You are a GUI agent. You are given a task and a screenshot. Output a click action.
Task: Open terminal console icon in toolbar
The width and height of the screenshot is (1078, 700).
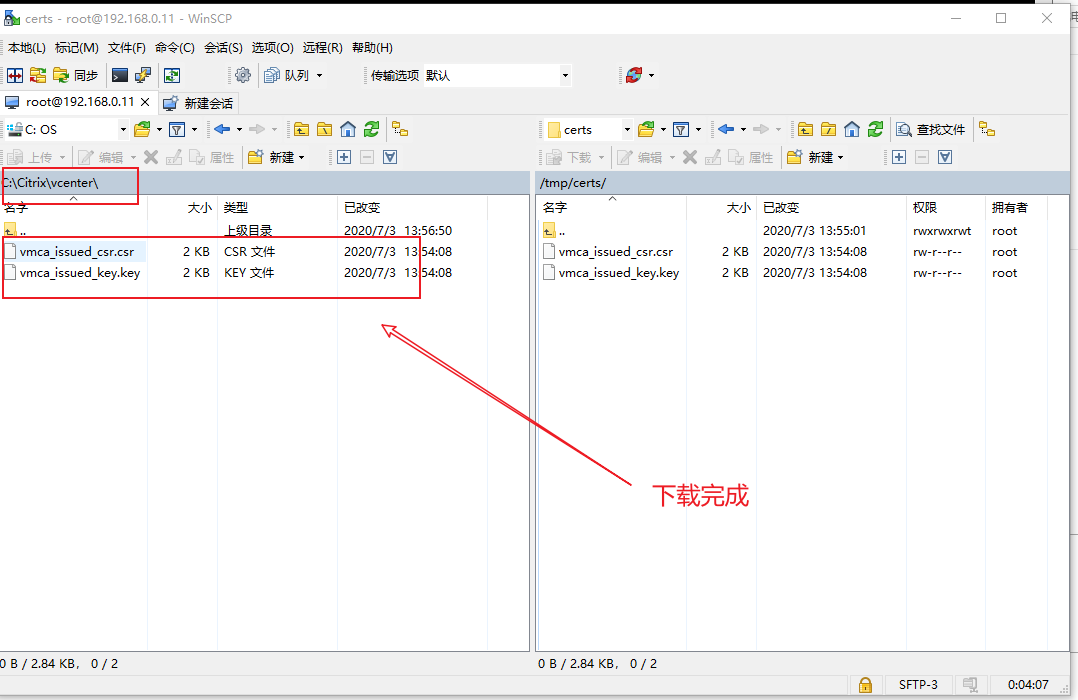(x=120, y=75)
